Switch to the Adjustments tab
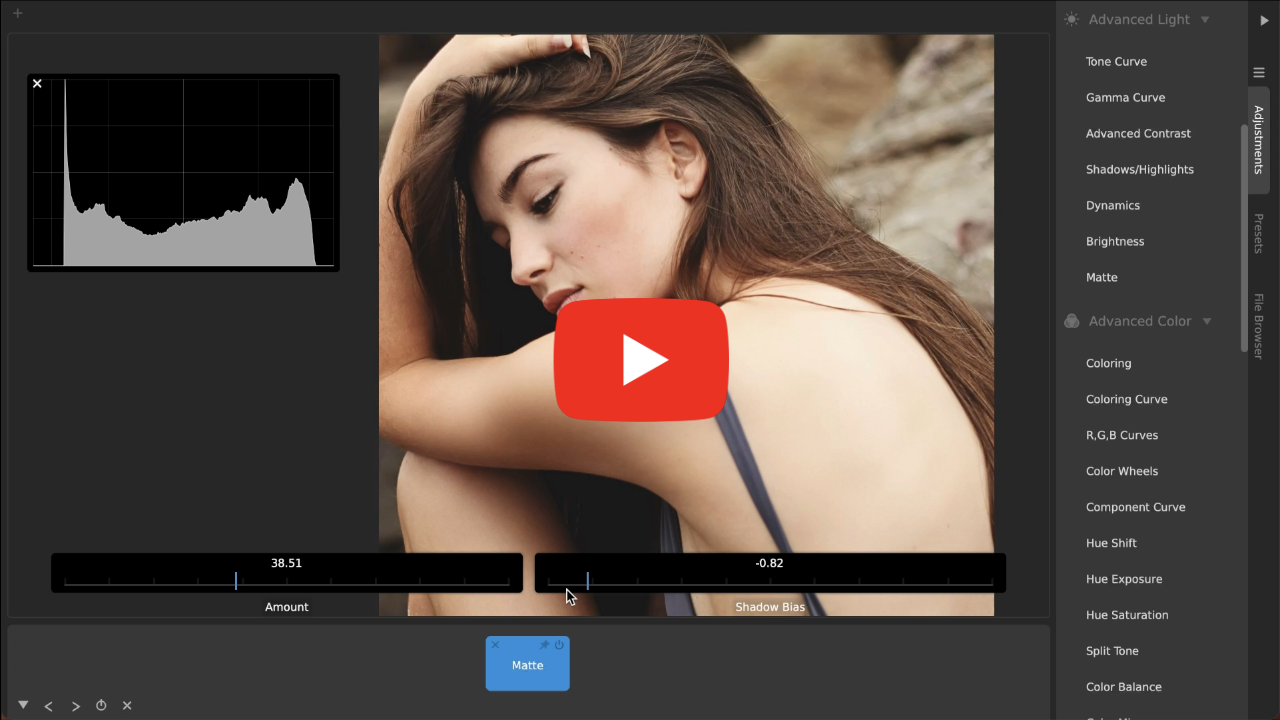 (1259, 140)
